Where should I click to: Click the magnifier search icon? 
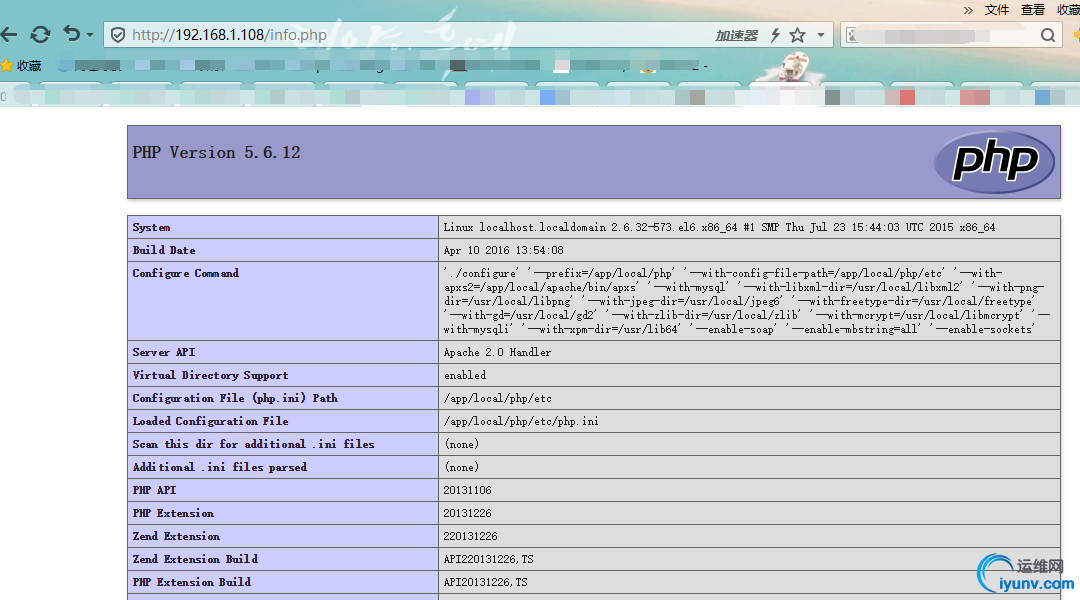click(x=1048, y=35)
